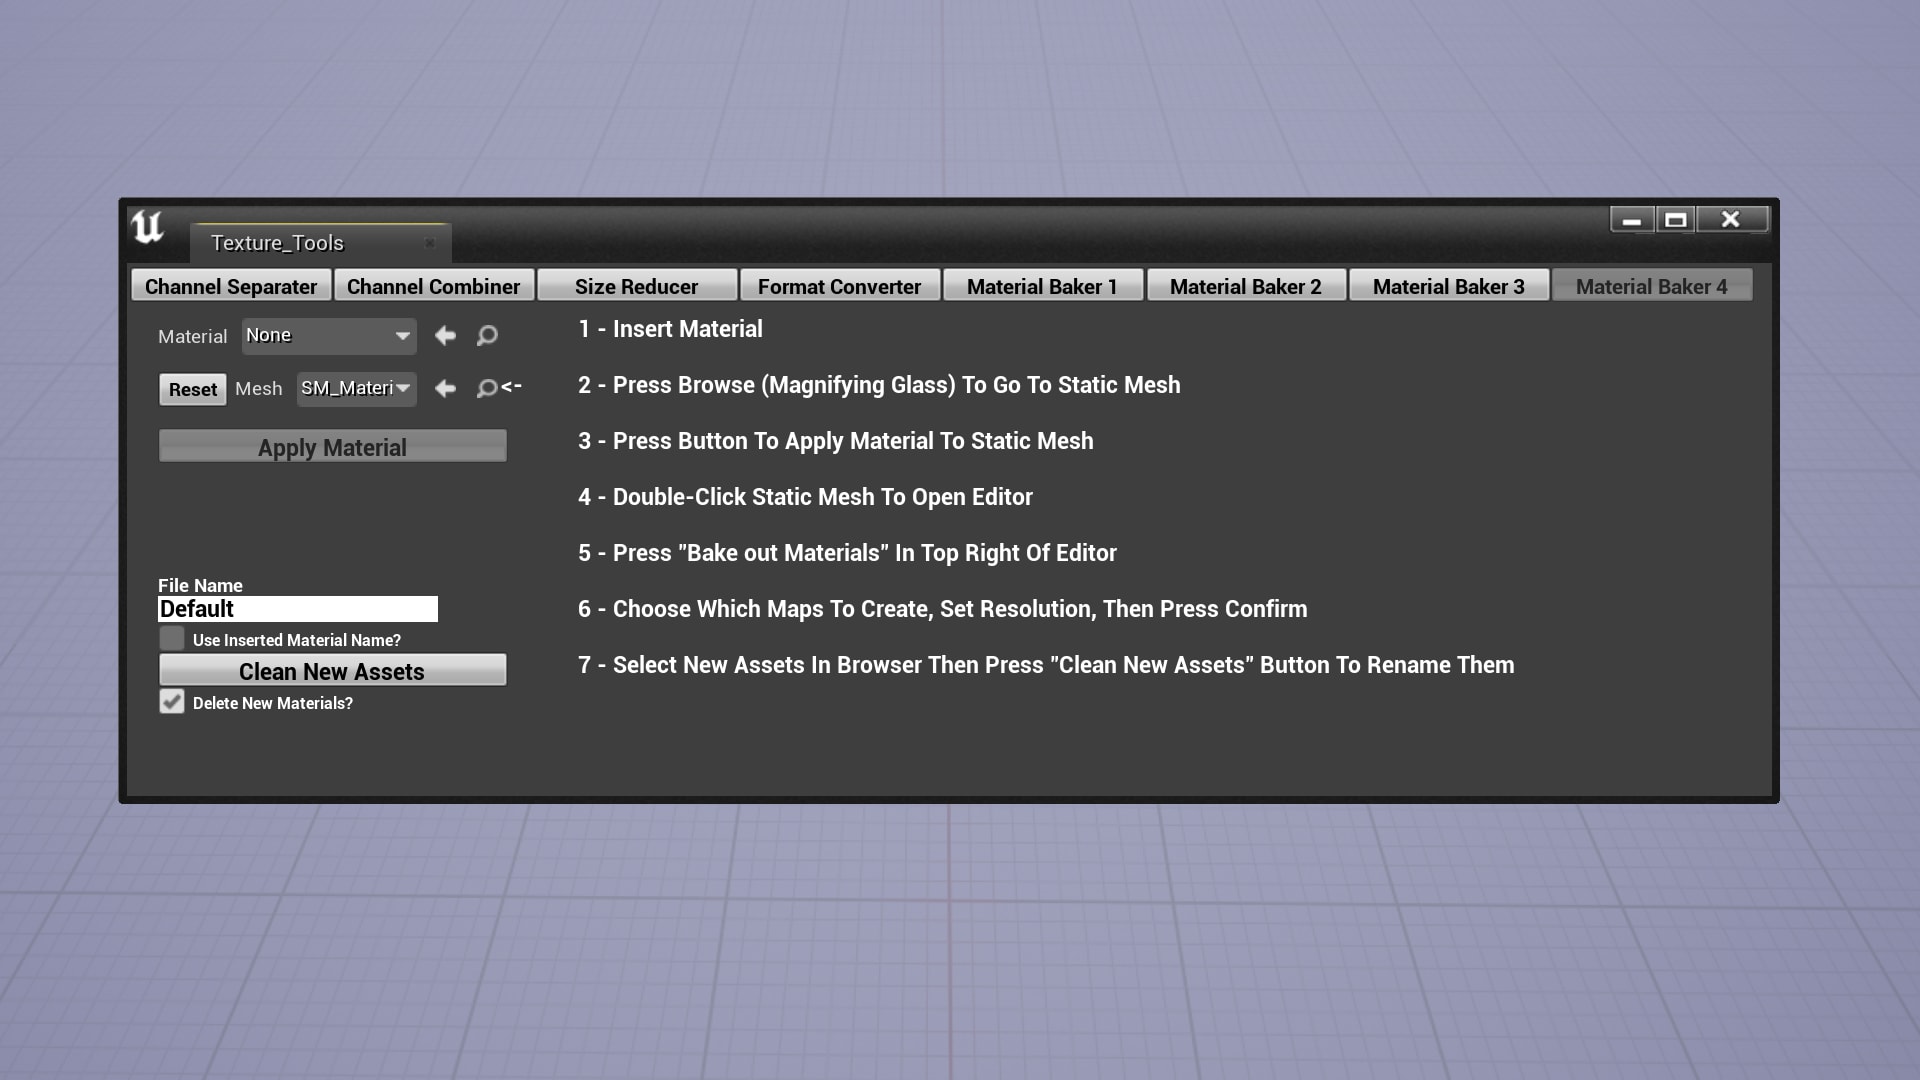1920x1080 pixels.
Task: Click the close icon on Texture_Tools tab
Action: click(430, 243)
